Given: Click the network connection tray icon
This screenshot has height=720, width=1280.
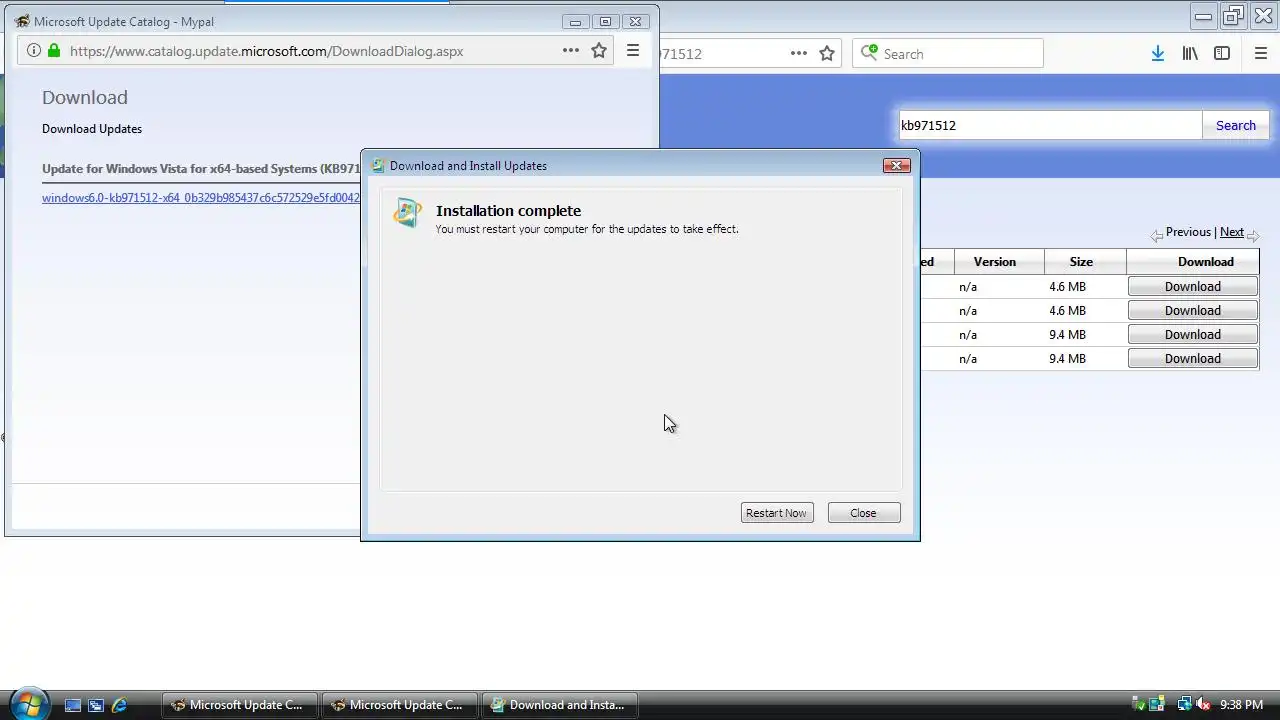Looking at the screenshot, I should coord(1185,705).
